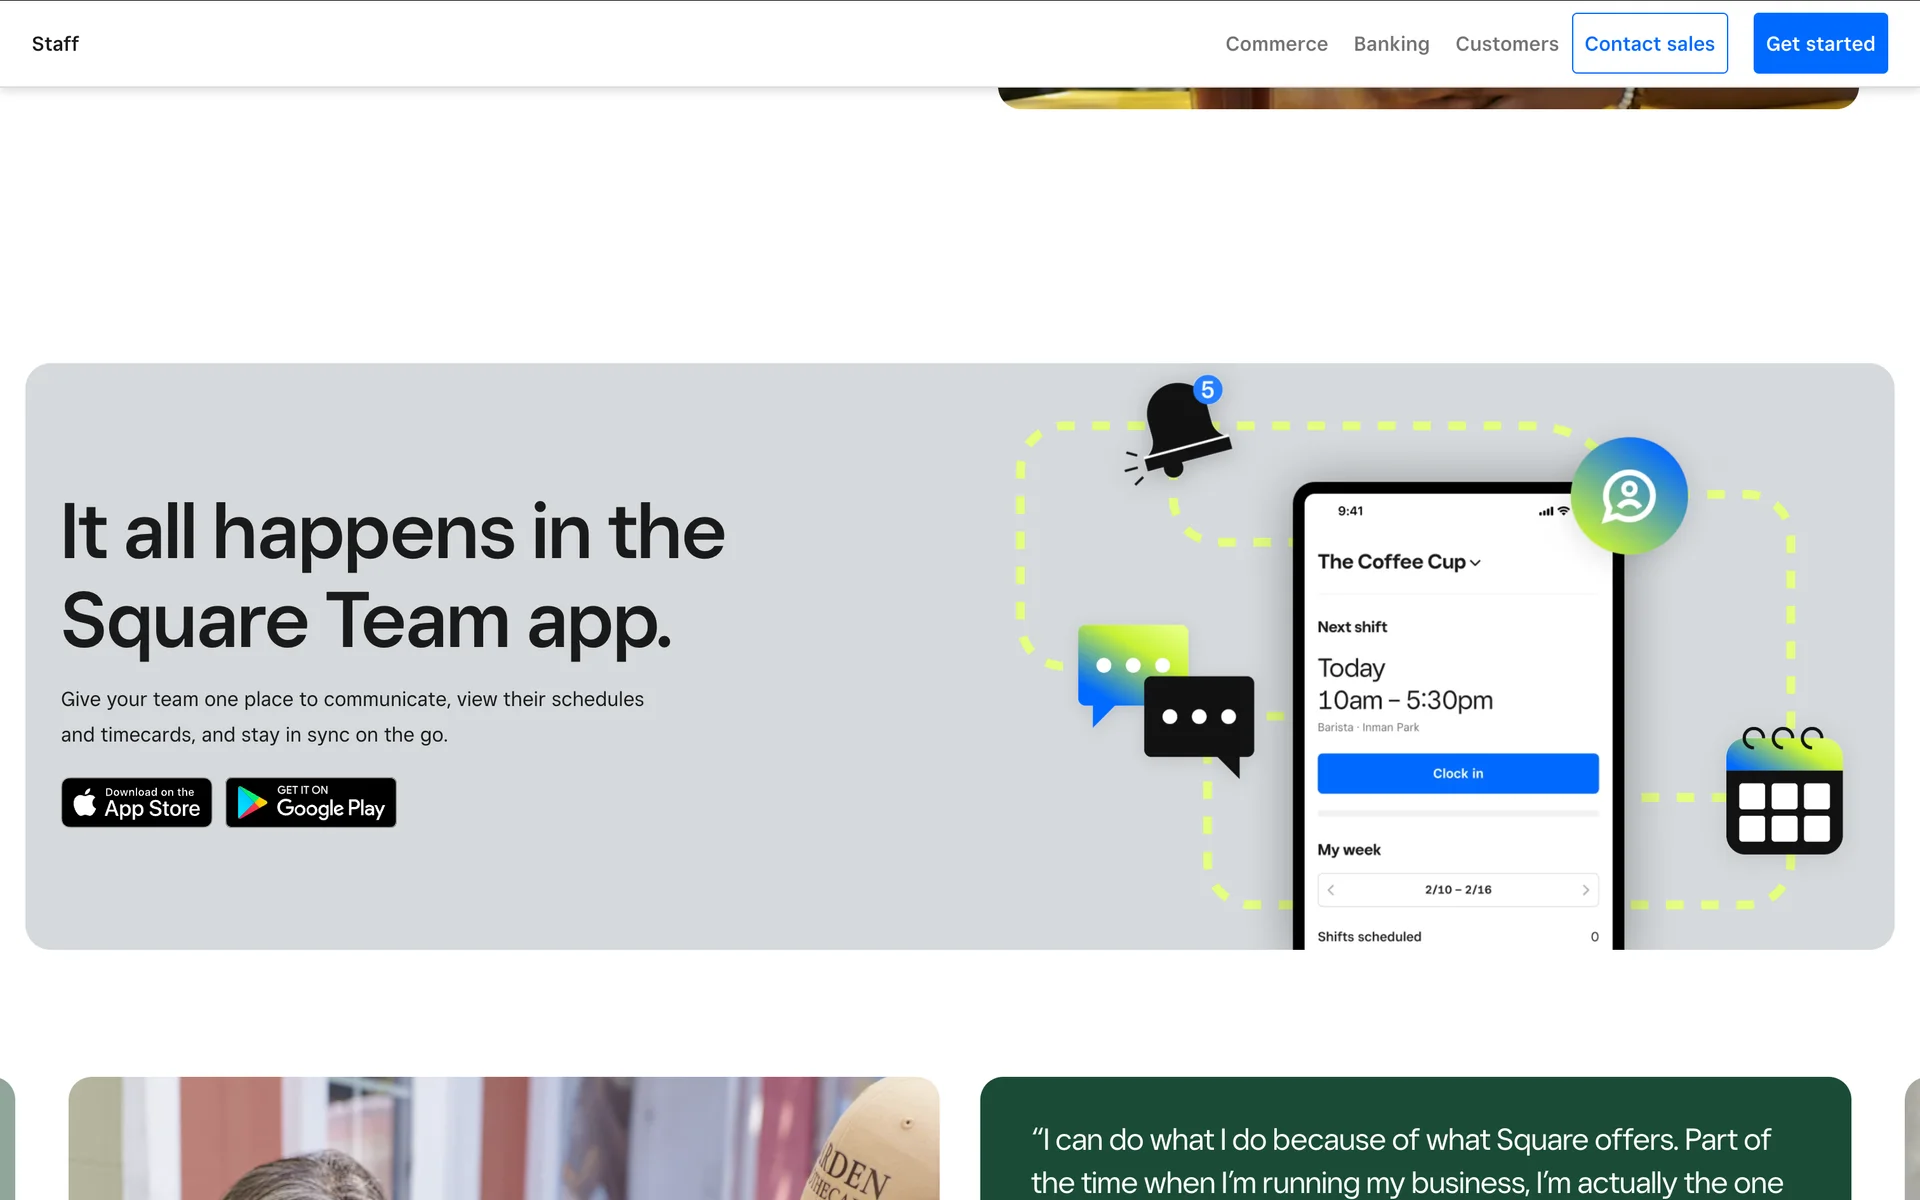Click the photo card of person with cap

click(x=503, y=1140)
